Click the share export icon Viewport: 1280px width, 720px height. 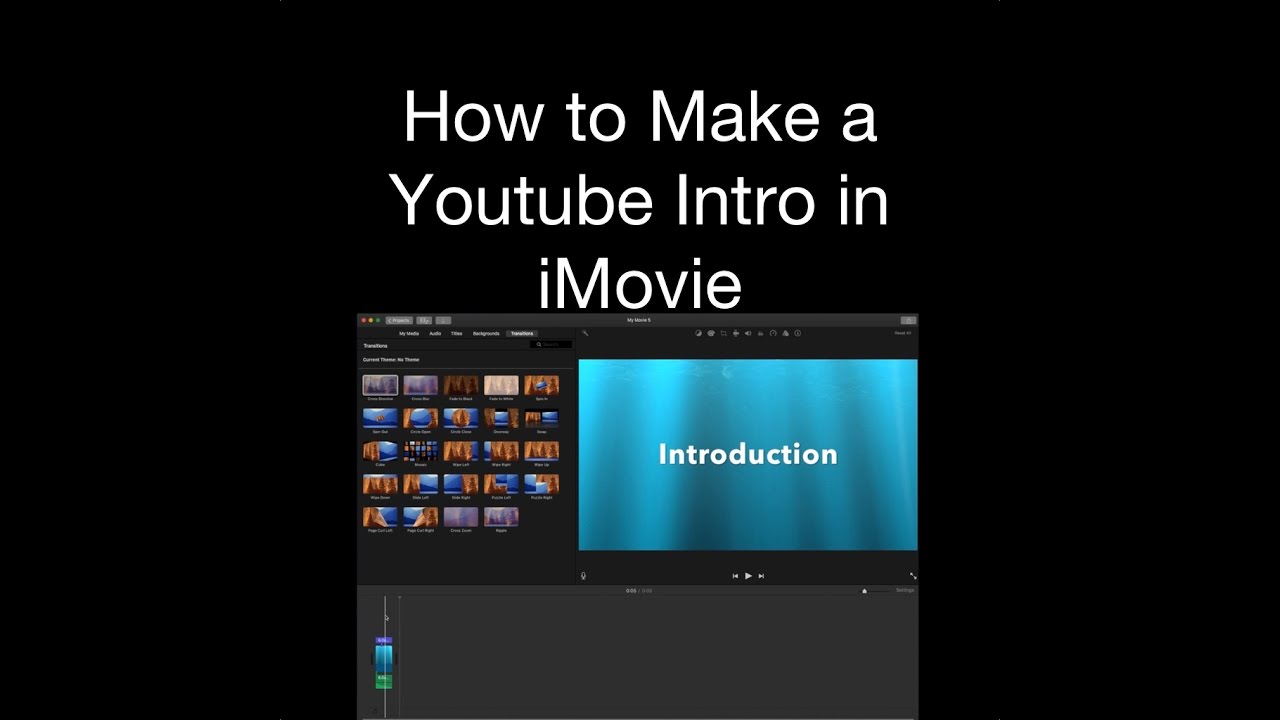point(908,320)
